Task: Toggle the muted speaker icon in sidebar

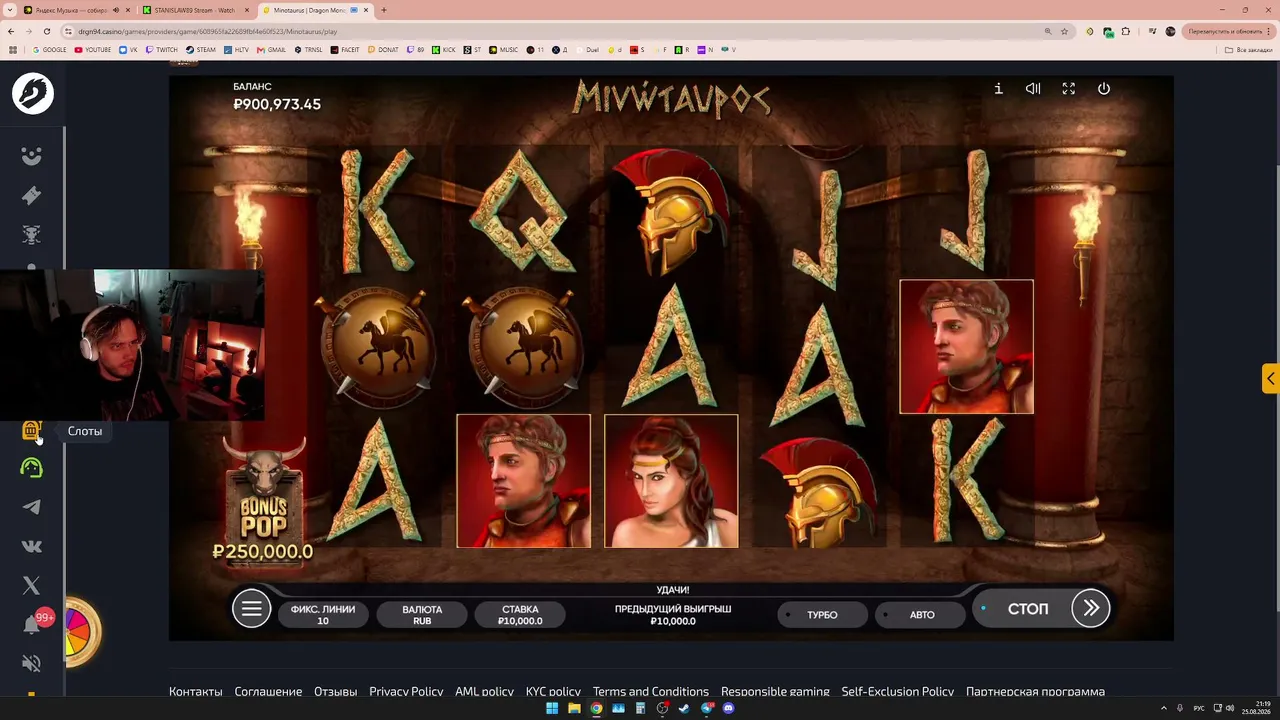Action: tap(31, 663)
